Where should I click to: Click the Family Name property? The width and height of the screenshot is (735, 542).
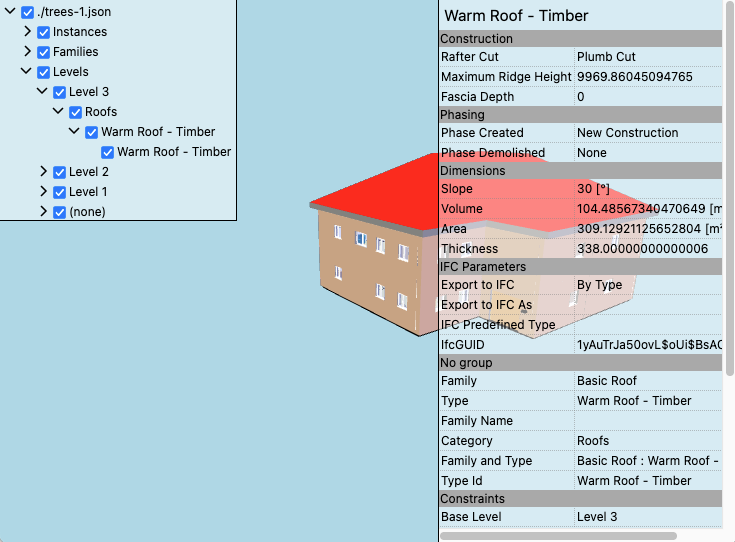click(477, 421)
